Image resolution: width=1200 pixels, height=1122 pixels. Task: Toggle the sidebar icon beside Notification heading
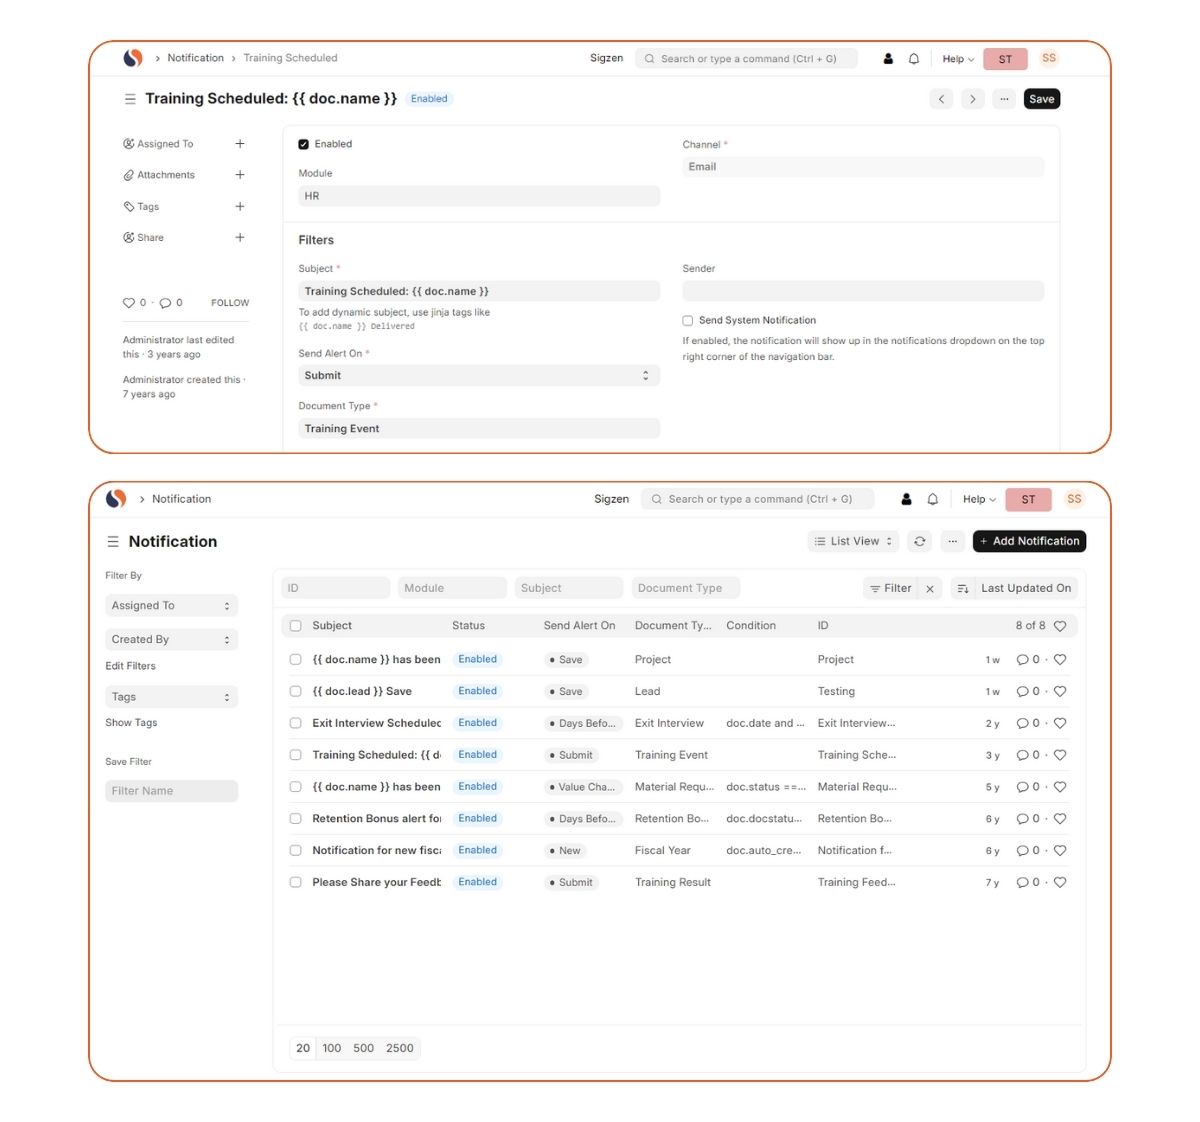click(113, 542)
